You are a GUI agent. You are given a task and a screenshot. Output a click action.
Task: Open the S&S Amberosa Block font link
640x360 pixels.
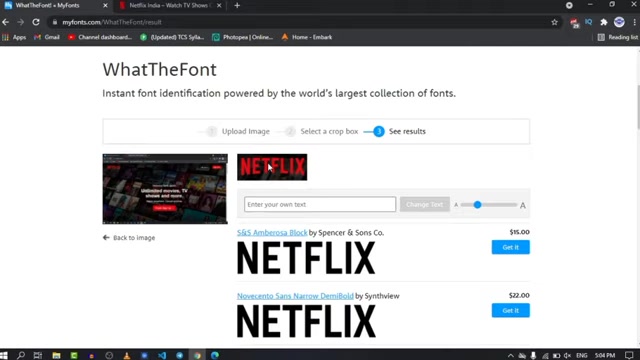click(272, 233)
